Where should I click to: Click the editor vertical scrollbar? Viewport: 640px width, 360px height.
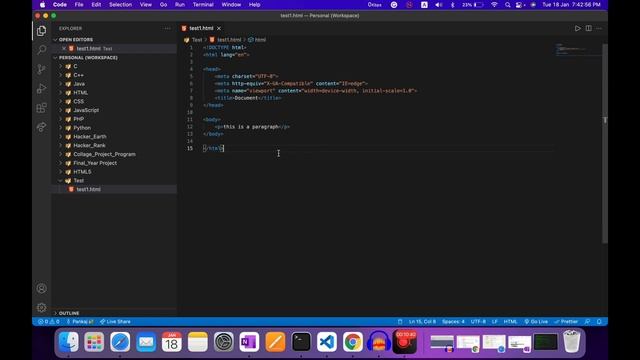605,143
